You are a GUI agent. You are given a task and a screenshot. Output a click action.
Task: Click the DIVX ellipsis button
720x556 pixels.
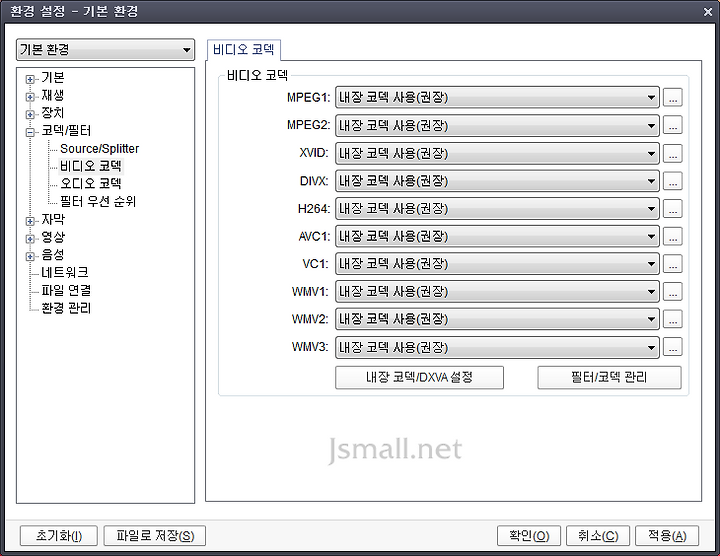(x=673, y=181)
